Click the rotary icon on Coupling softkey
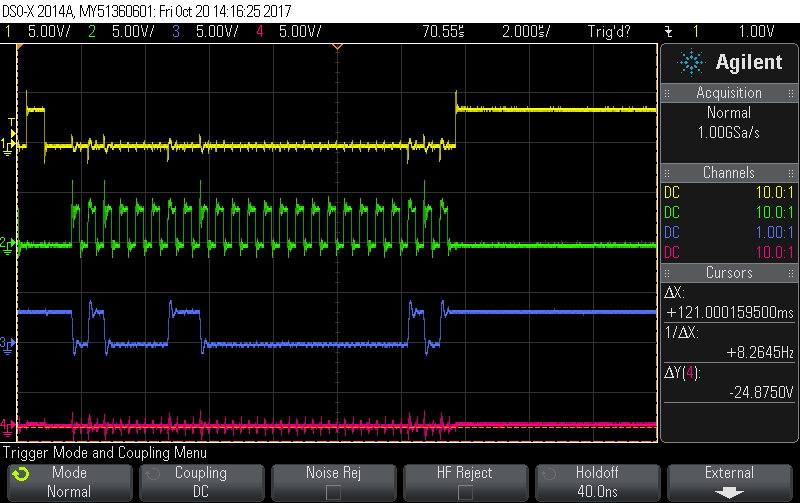This screenshot has height=503, width=800. pos(153,474)
